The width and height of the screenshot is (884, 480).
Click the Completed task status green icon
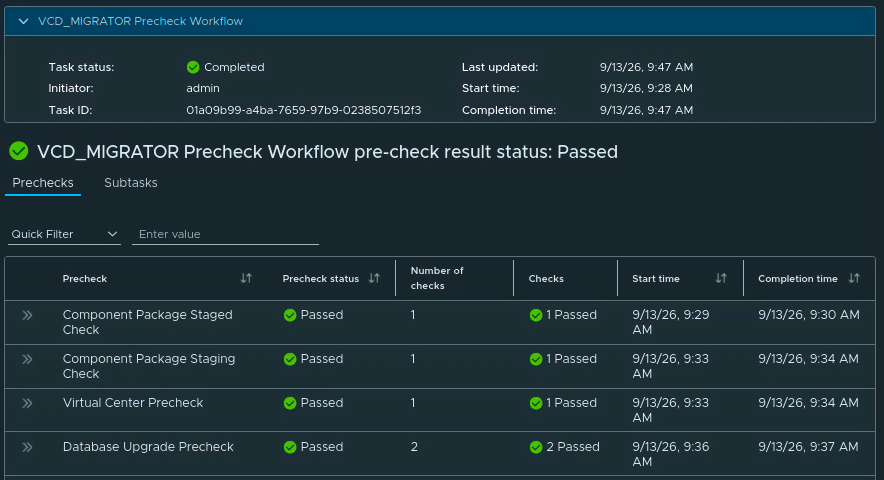[x=193, y=67]
